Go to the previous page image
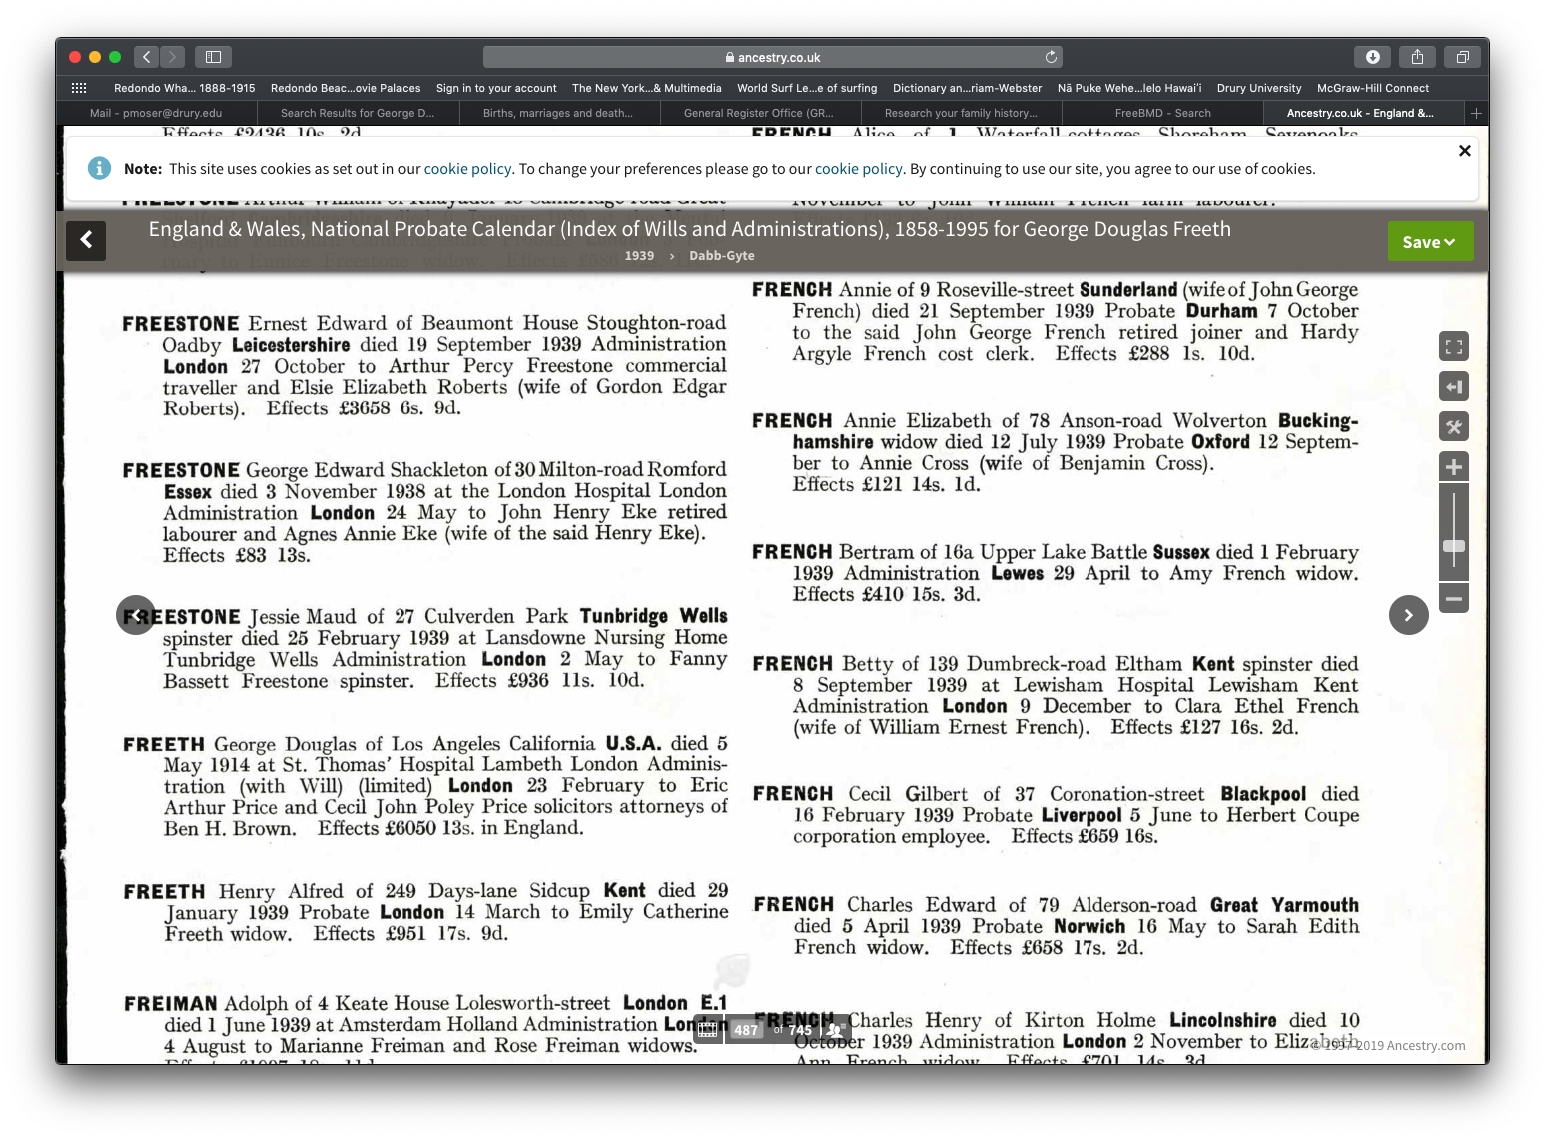This screenshot has height=1138, width=1545. [135, 615]
